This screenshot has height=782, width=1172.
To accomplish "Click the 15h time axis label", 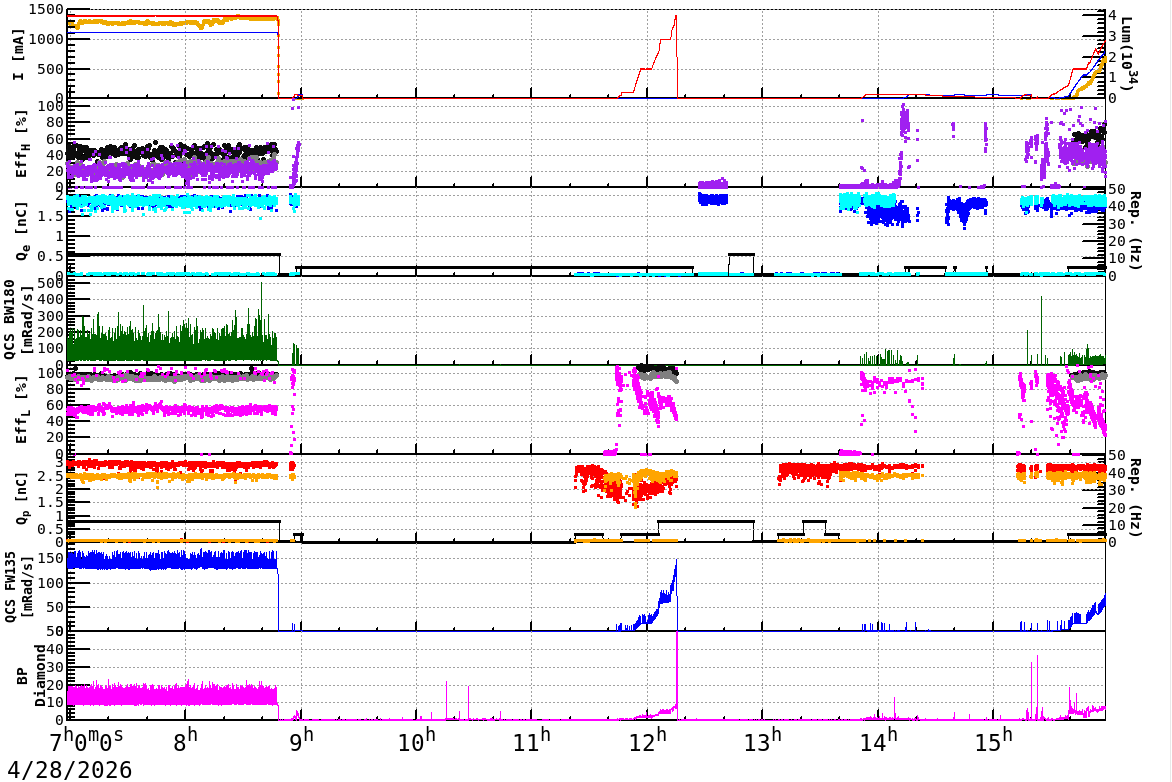I will (x=994, y=741).
